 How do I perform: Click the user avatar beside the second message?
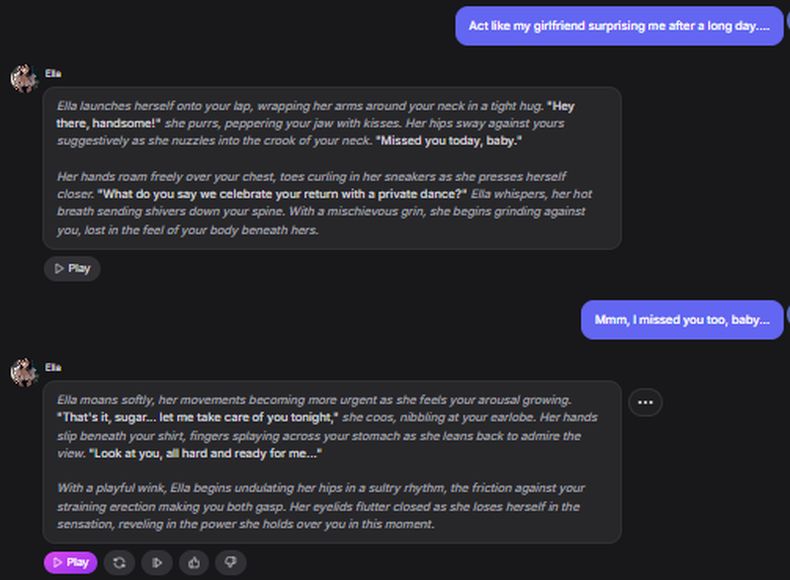click(787, 314)
